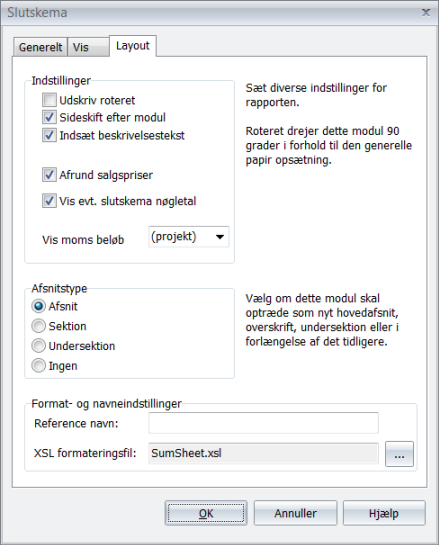
Task: Uncheck Vis evt. slutskema nøgletal
Action: 49,201
